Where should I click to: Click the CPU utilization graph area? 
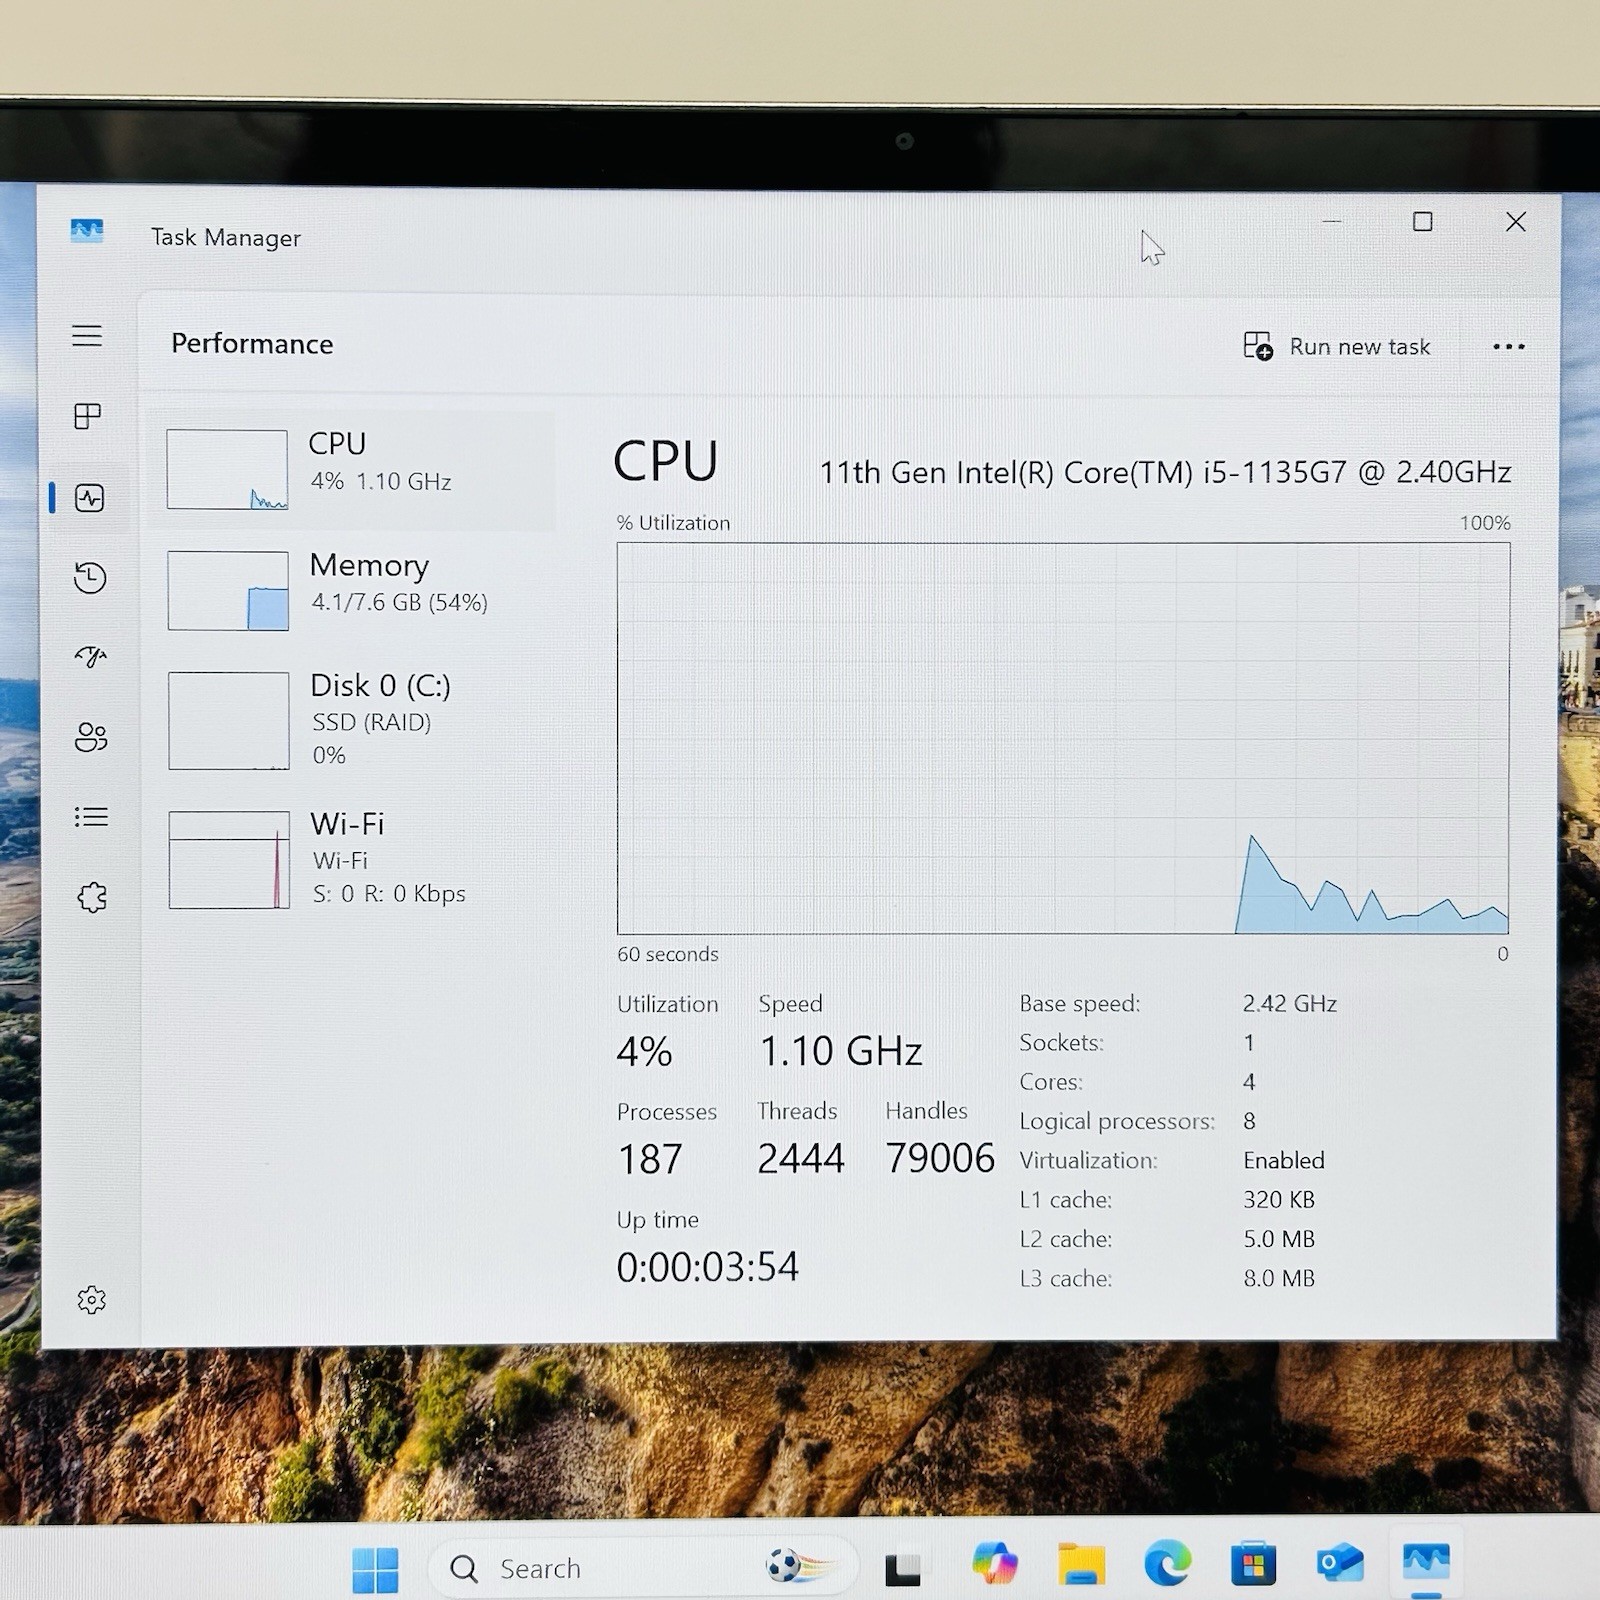tap(1063, 738)
